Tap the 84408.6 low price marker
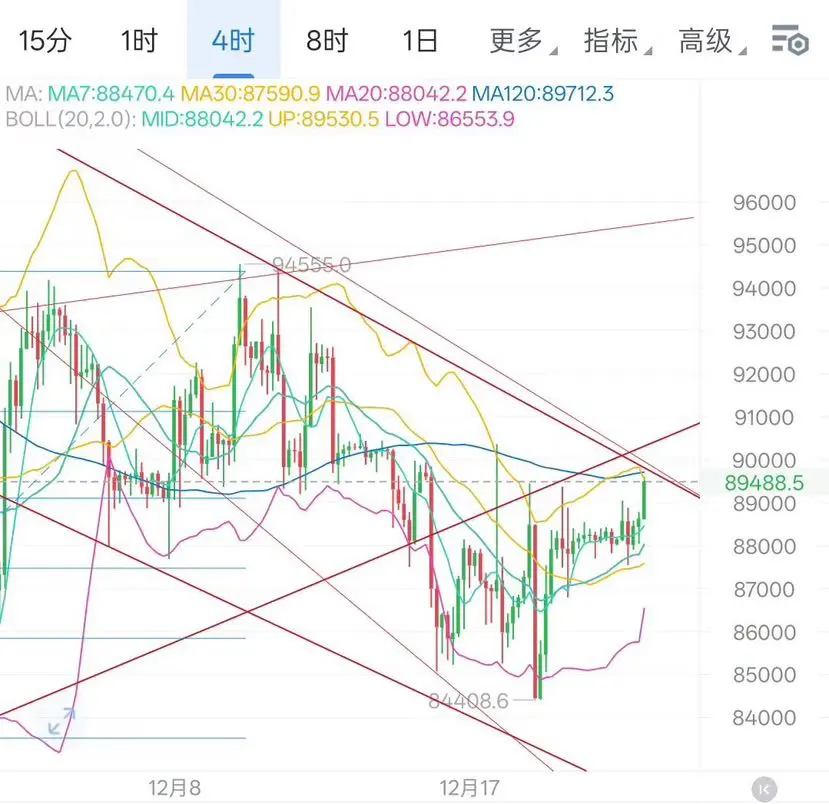The height and width of the screenshot is (804, 829). [x=468, y=701]
